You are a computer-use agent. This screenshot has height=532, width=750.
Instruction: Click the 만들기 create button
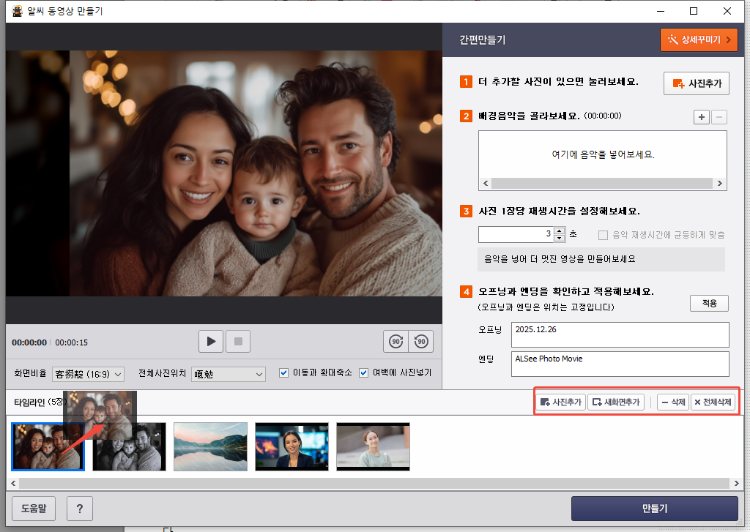(x=654, y=508)
